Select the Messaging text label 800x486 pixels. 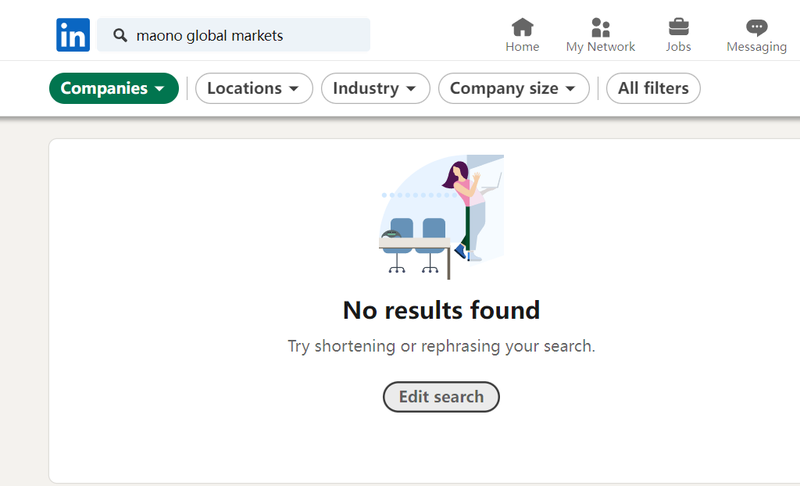pos(757,47)
